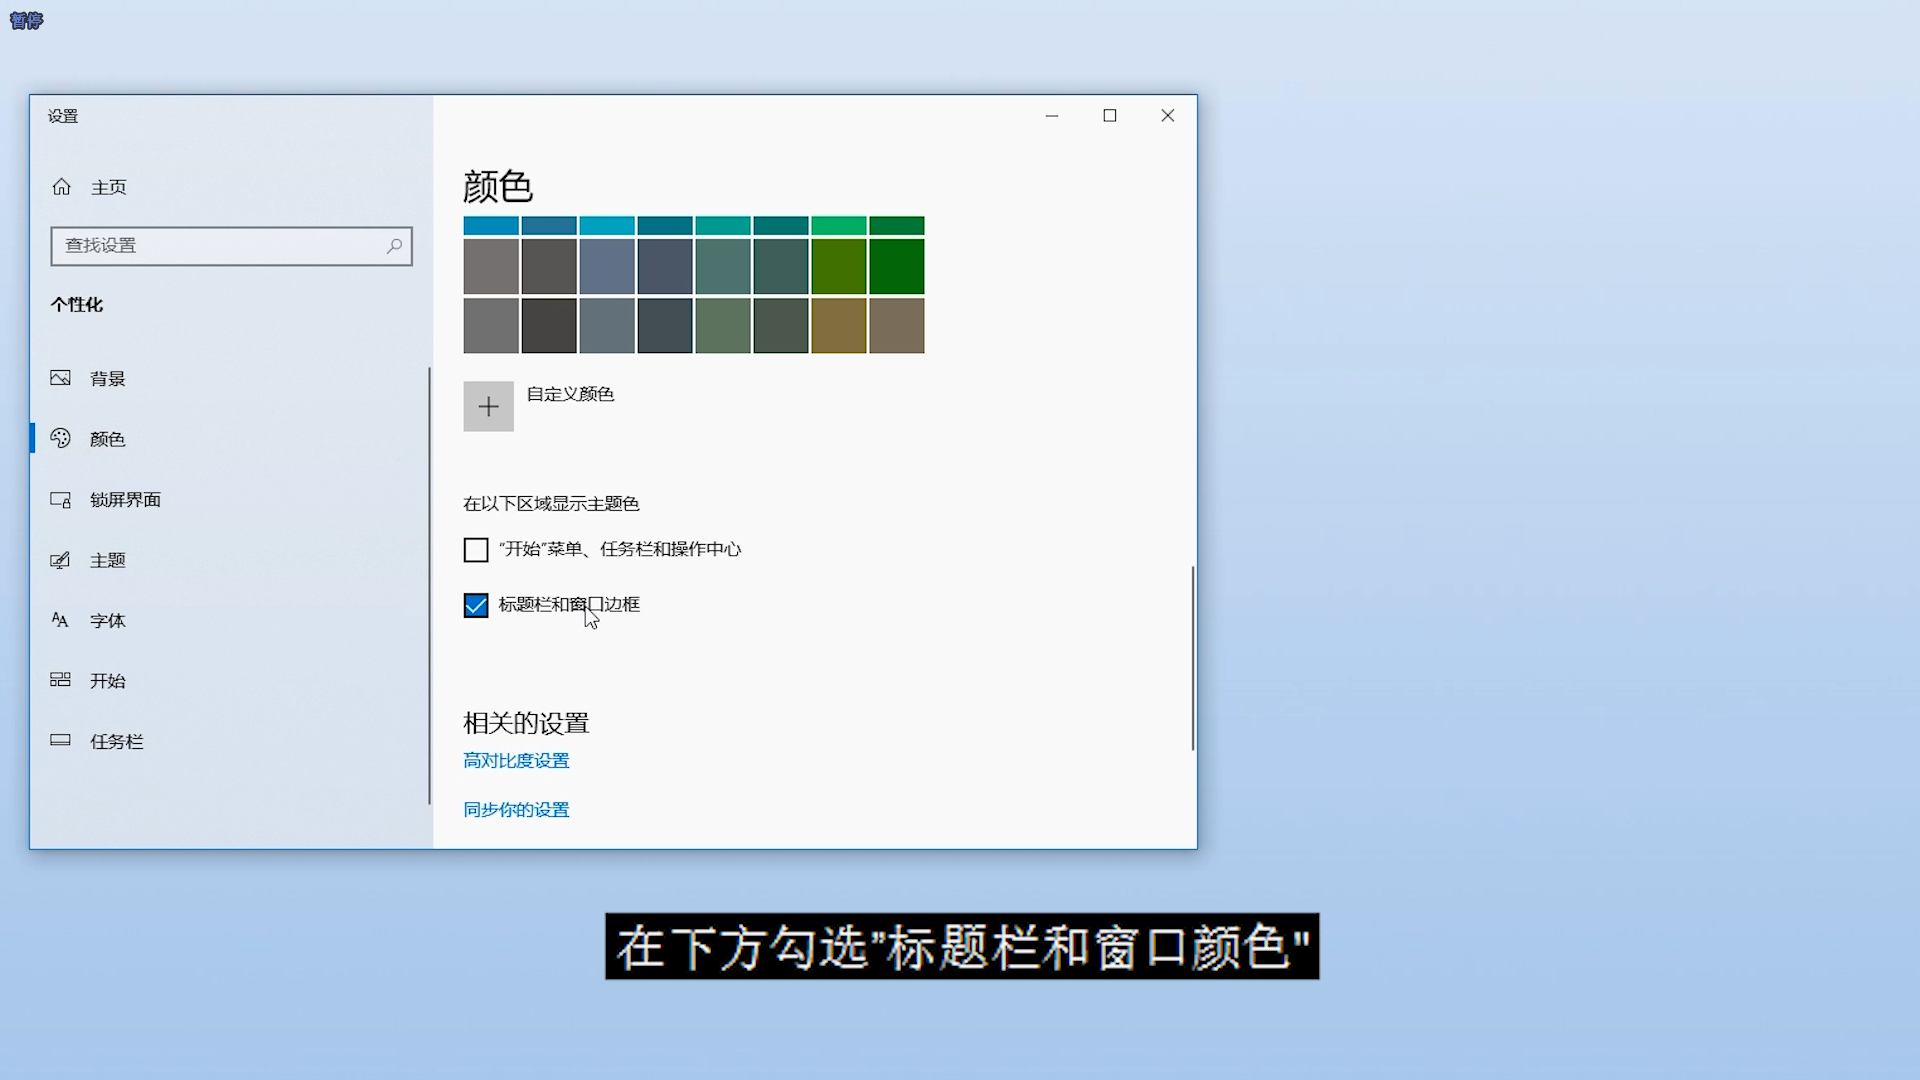Click the 背景 picture icon

[61, 378]
